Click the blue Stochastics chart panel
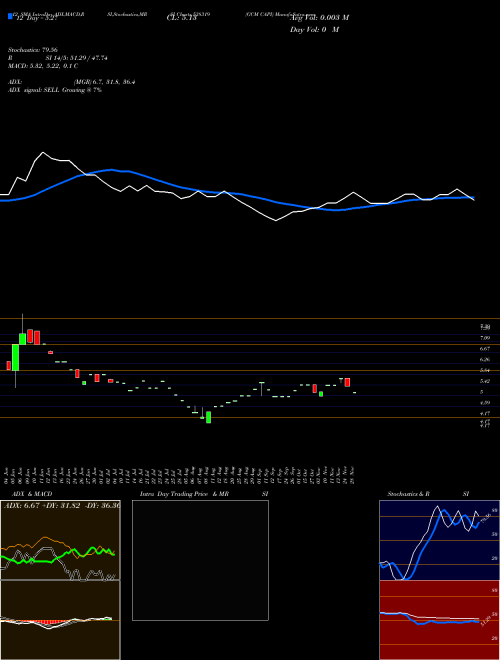 pyautogui.click(x=439, y=540)
